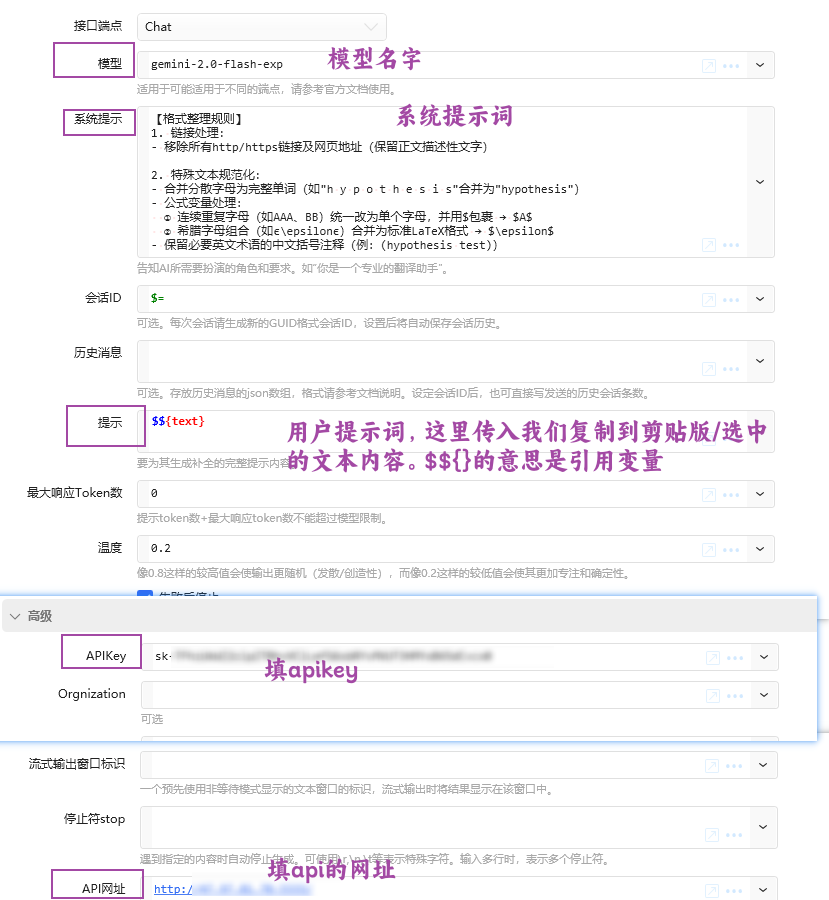Open the expand-editor icon in the 模型 row
Screen dimensions: 829x900
tap(709, 66)
